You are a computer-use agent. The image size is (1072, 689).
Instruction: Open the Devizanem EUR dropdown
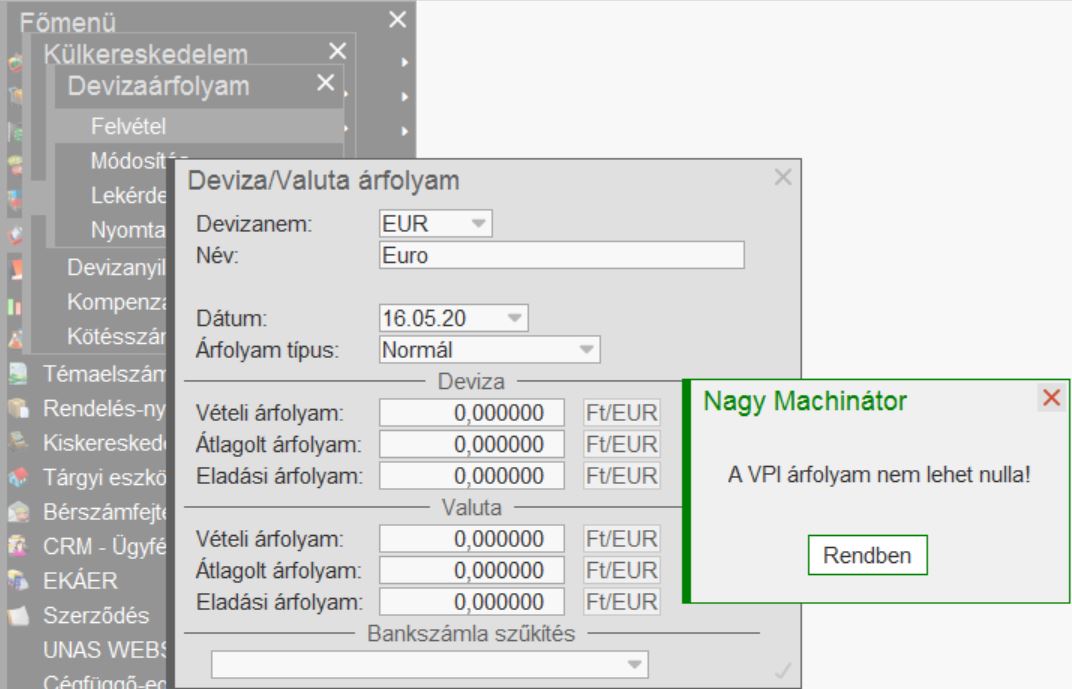478,224
